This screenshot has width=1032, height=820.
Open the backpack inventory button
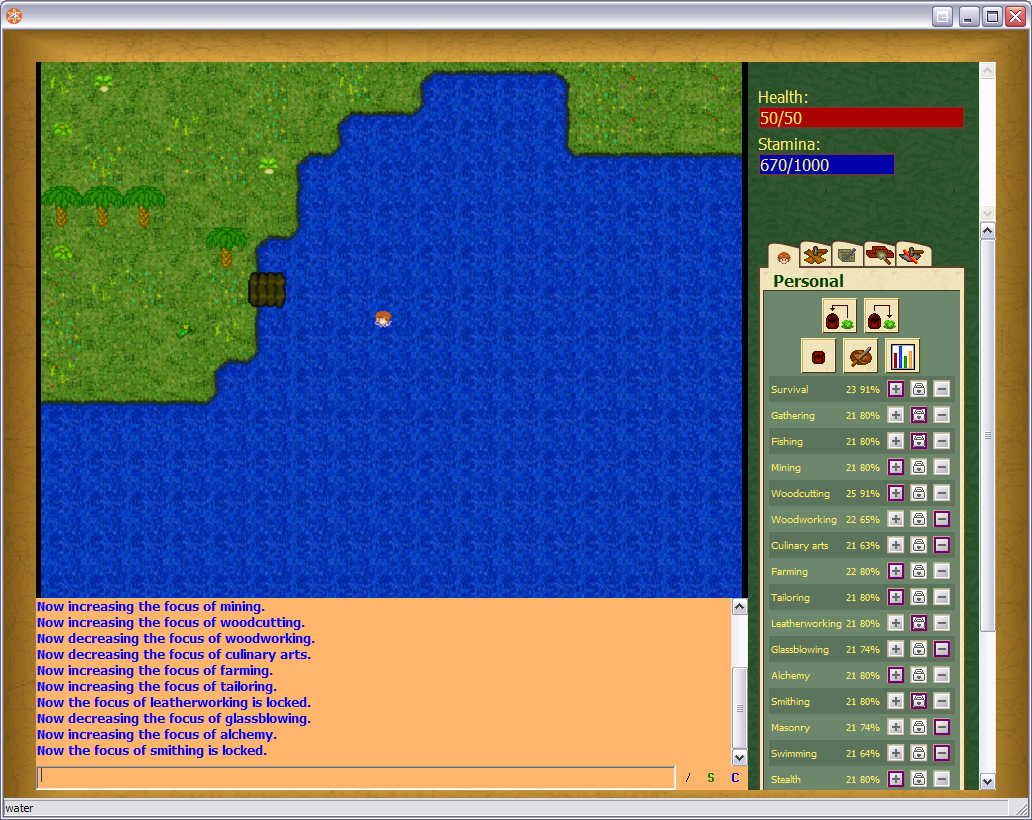click(x=818, y=357)
